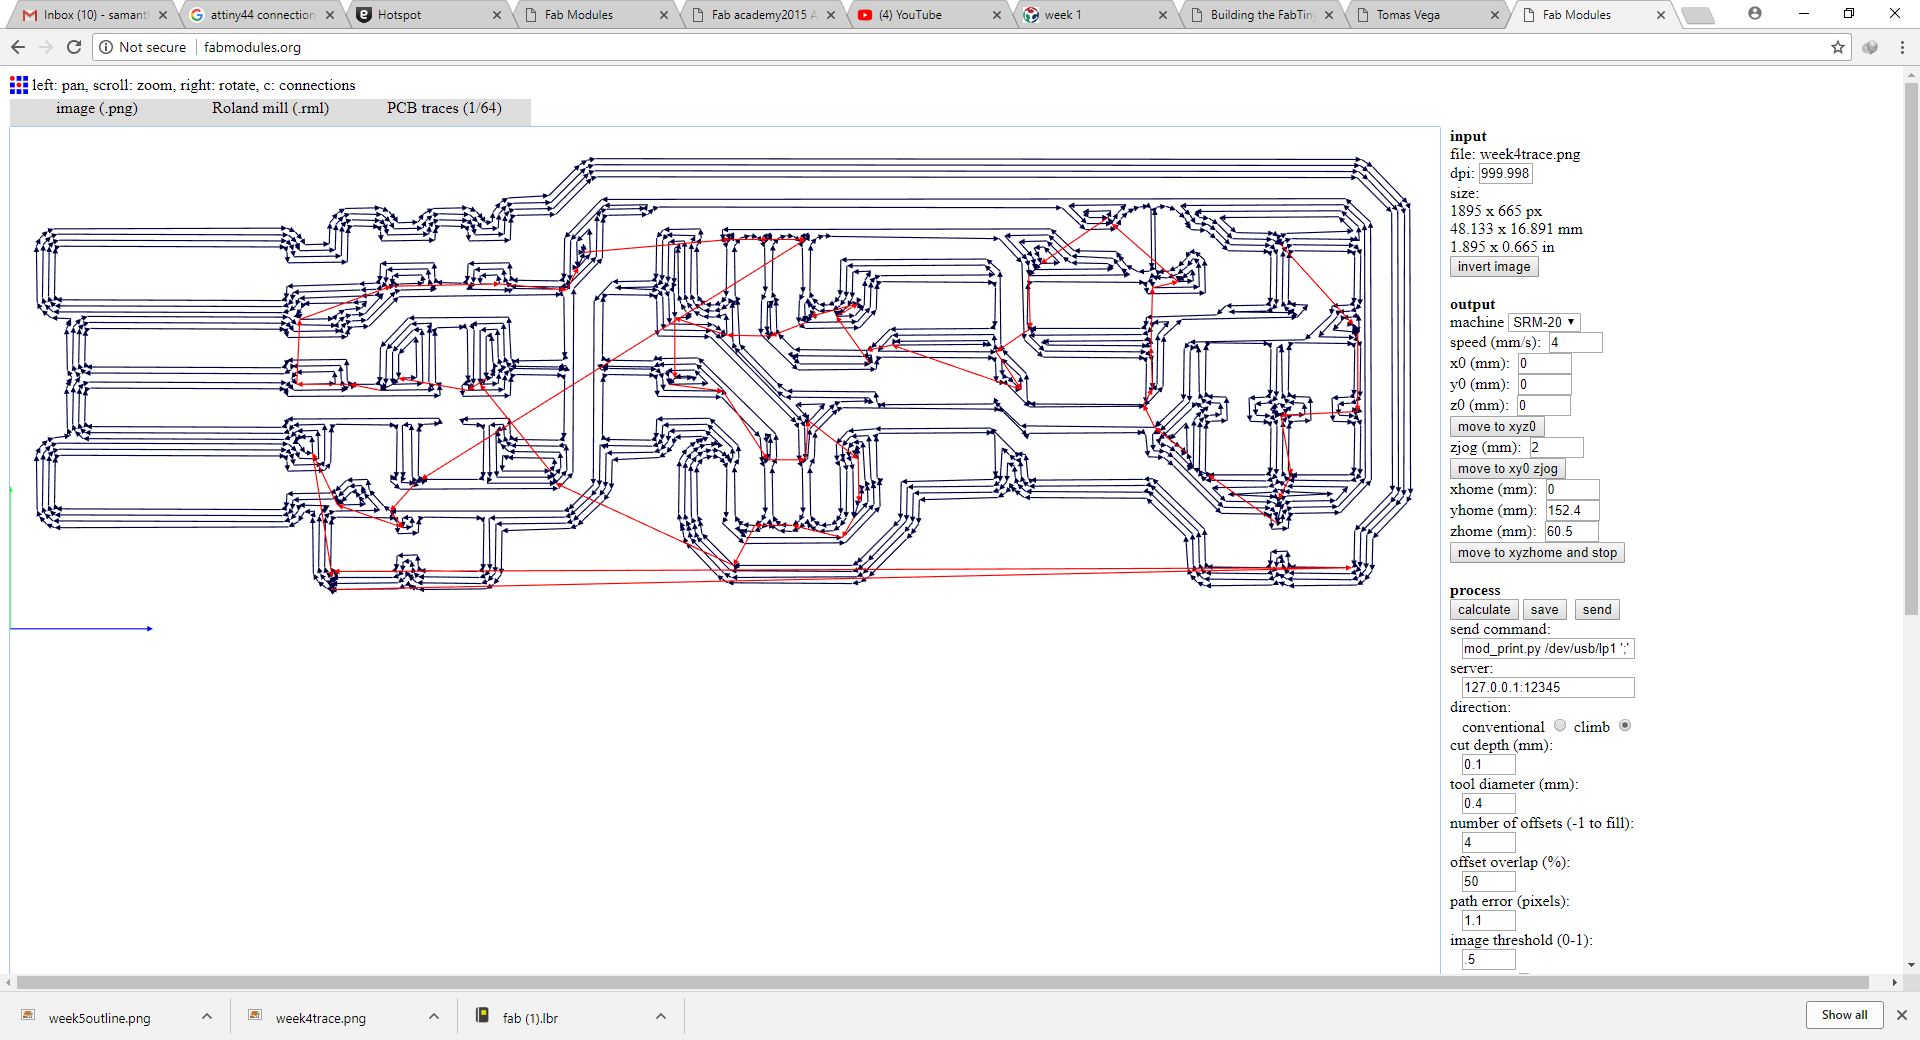Click the 'Show all' downloads button
This screenshot has width=1920, height=1040.
click(1844, 1014)
